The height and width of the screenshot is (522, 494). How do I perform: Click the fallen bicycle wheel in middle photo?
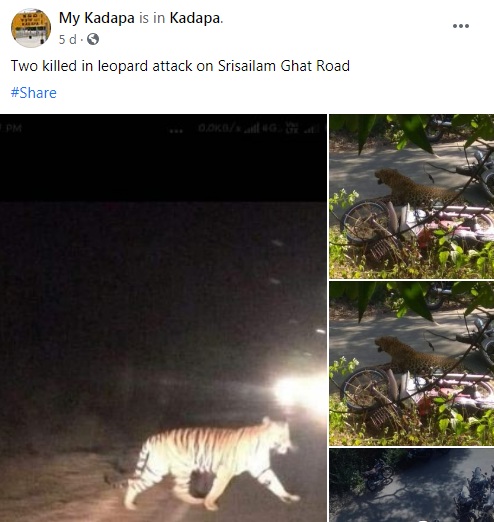click(365, 388)
